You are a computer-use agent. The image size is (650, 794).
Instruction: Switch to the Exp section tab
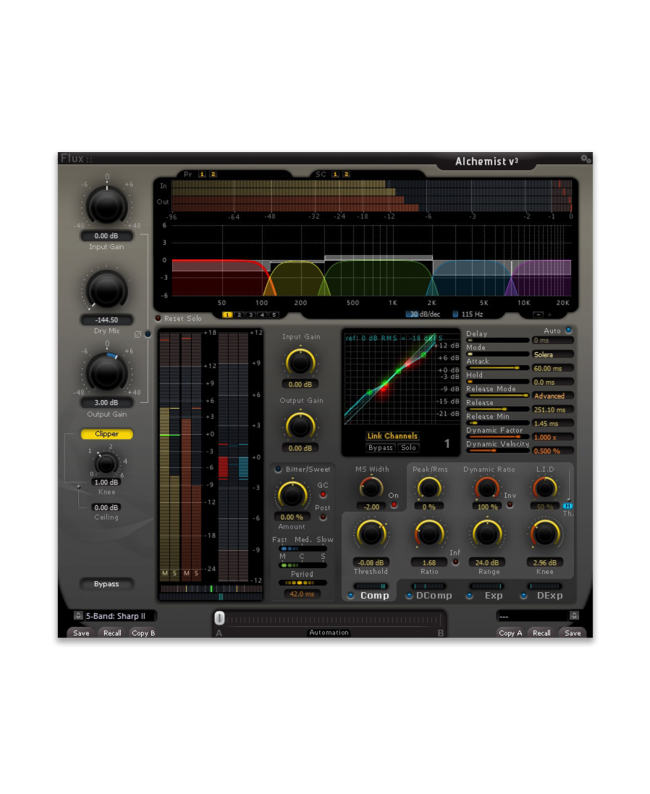tap(494, 596)
